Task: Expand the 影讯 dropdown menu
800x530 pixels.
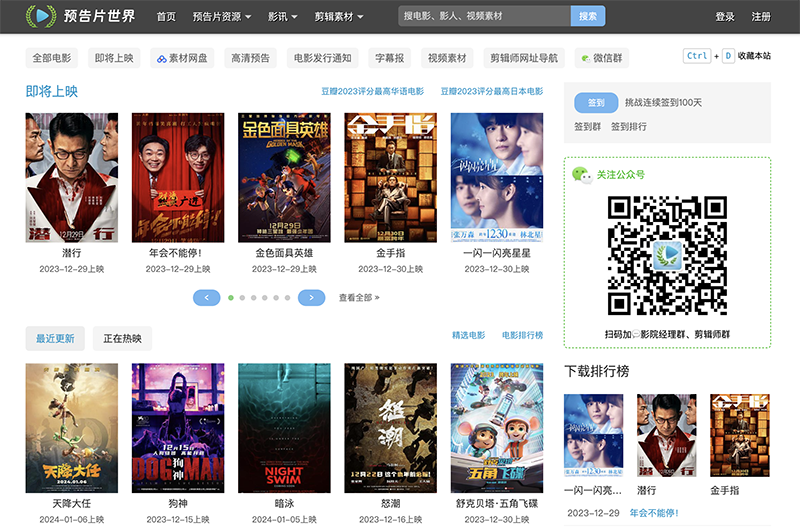Action: coord(282,17)
